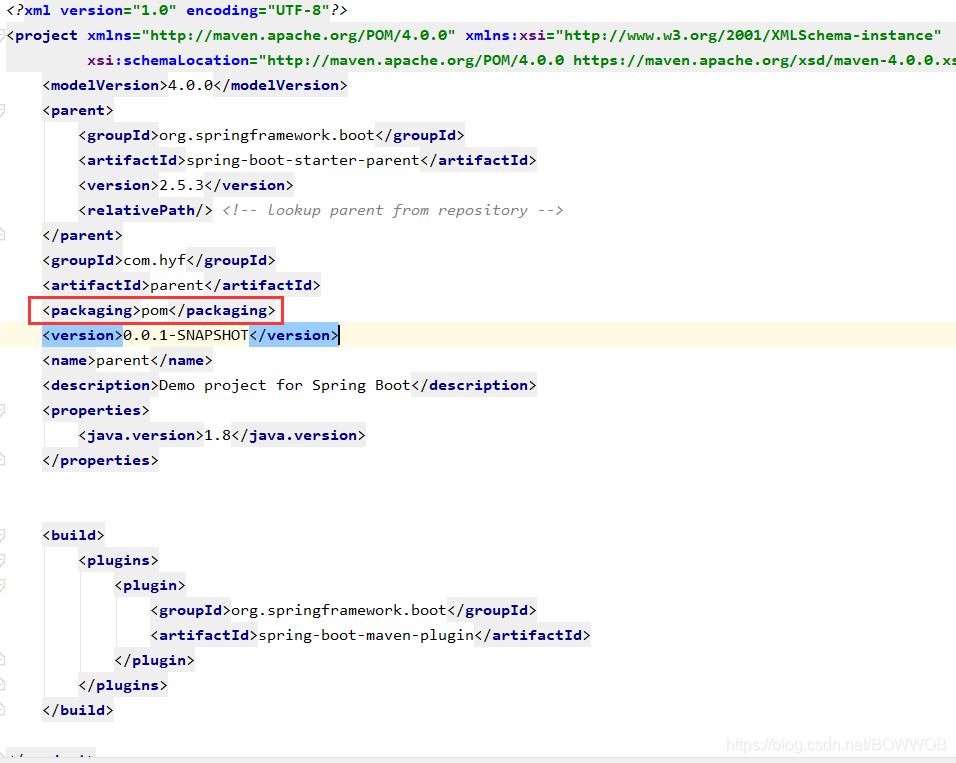This screenshot has width=956, height=763.
Task: Click the xsi:schemaLocation attribute name
Action: click(168, 60)
